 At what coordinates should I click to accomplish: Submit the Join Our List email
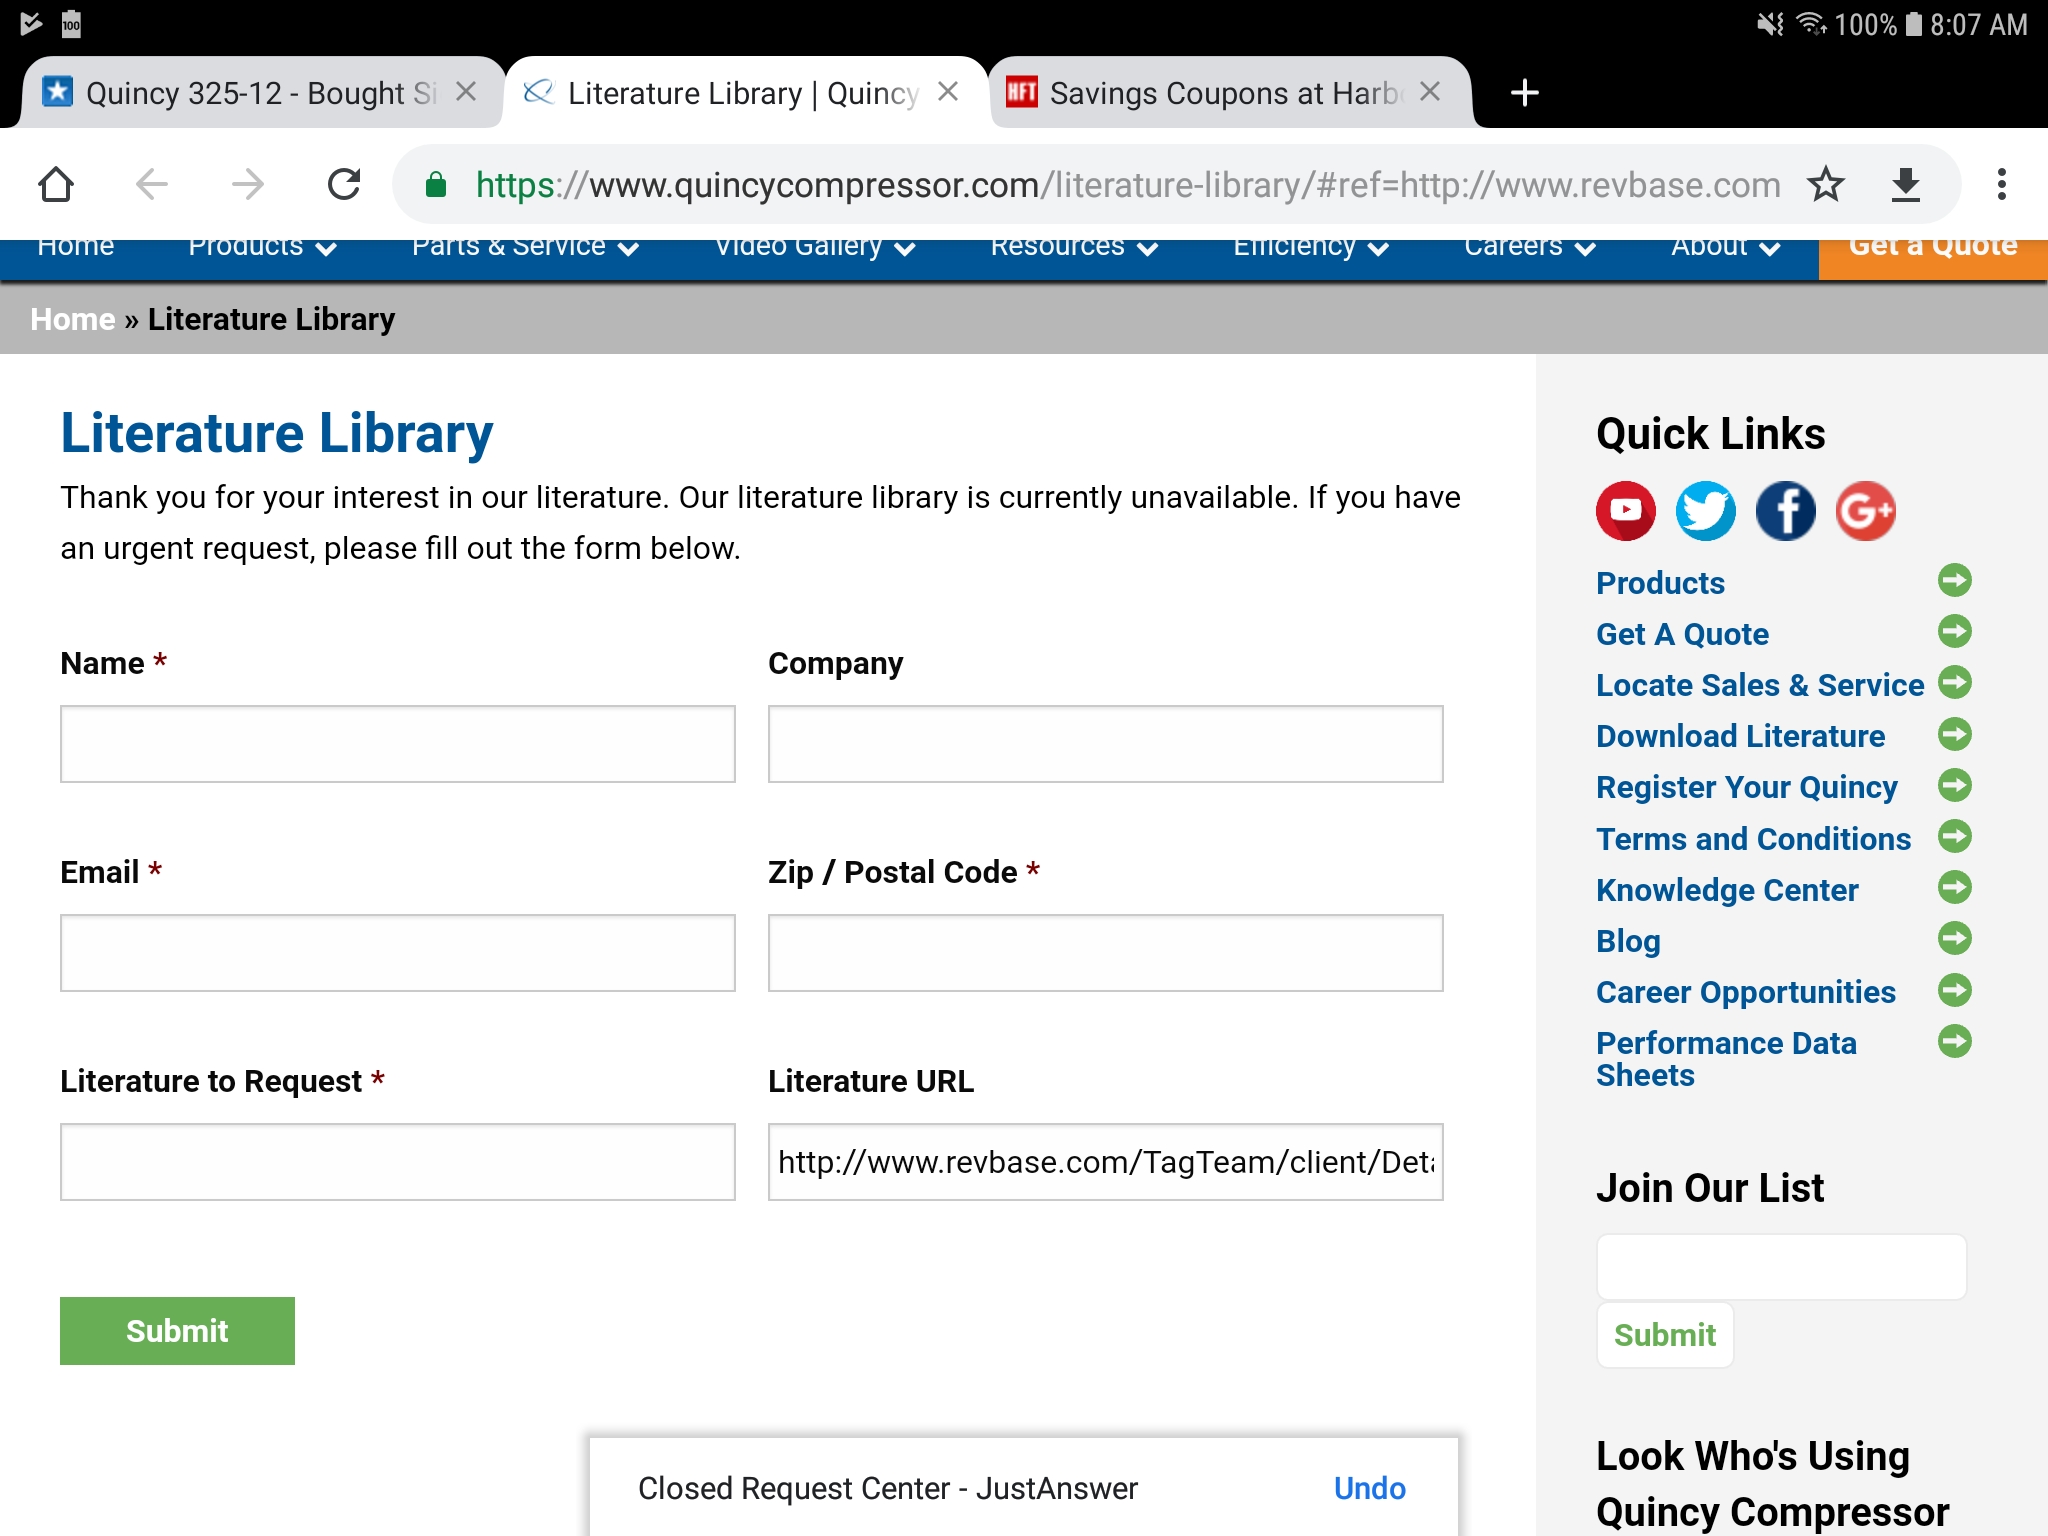[1665, 1335]
